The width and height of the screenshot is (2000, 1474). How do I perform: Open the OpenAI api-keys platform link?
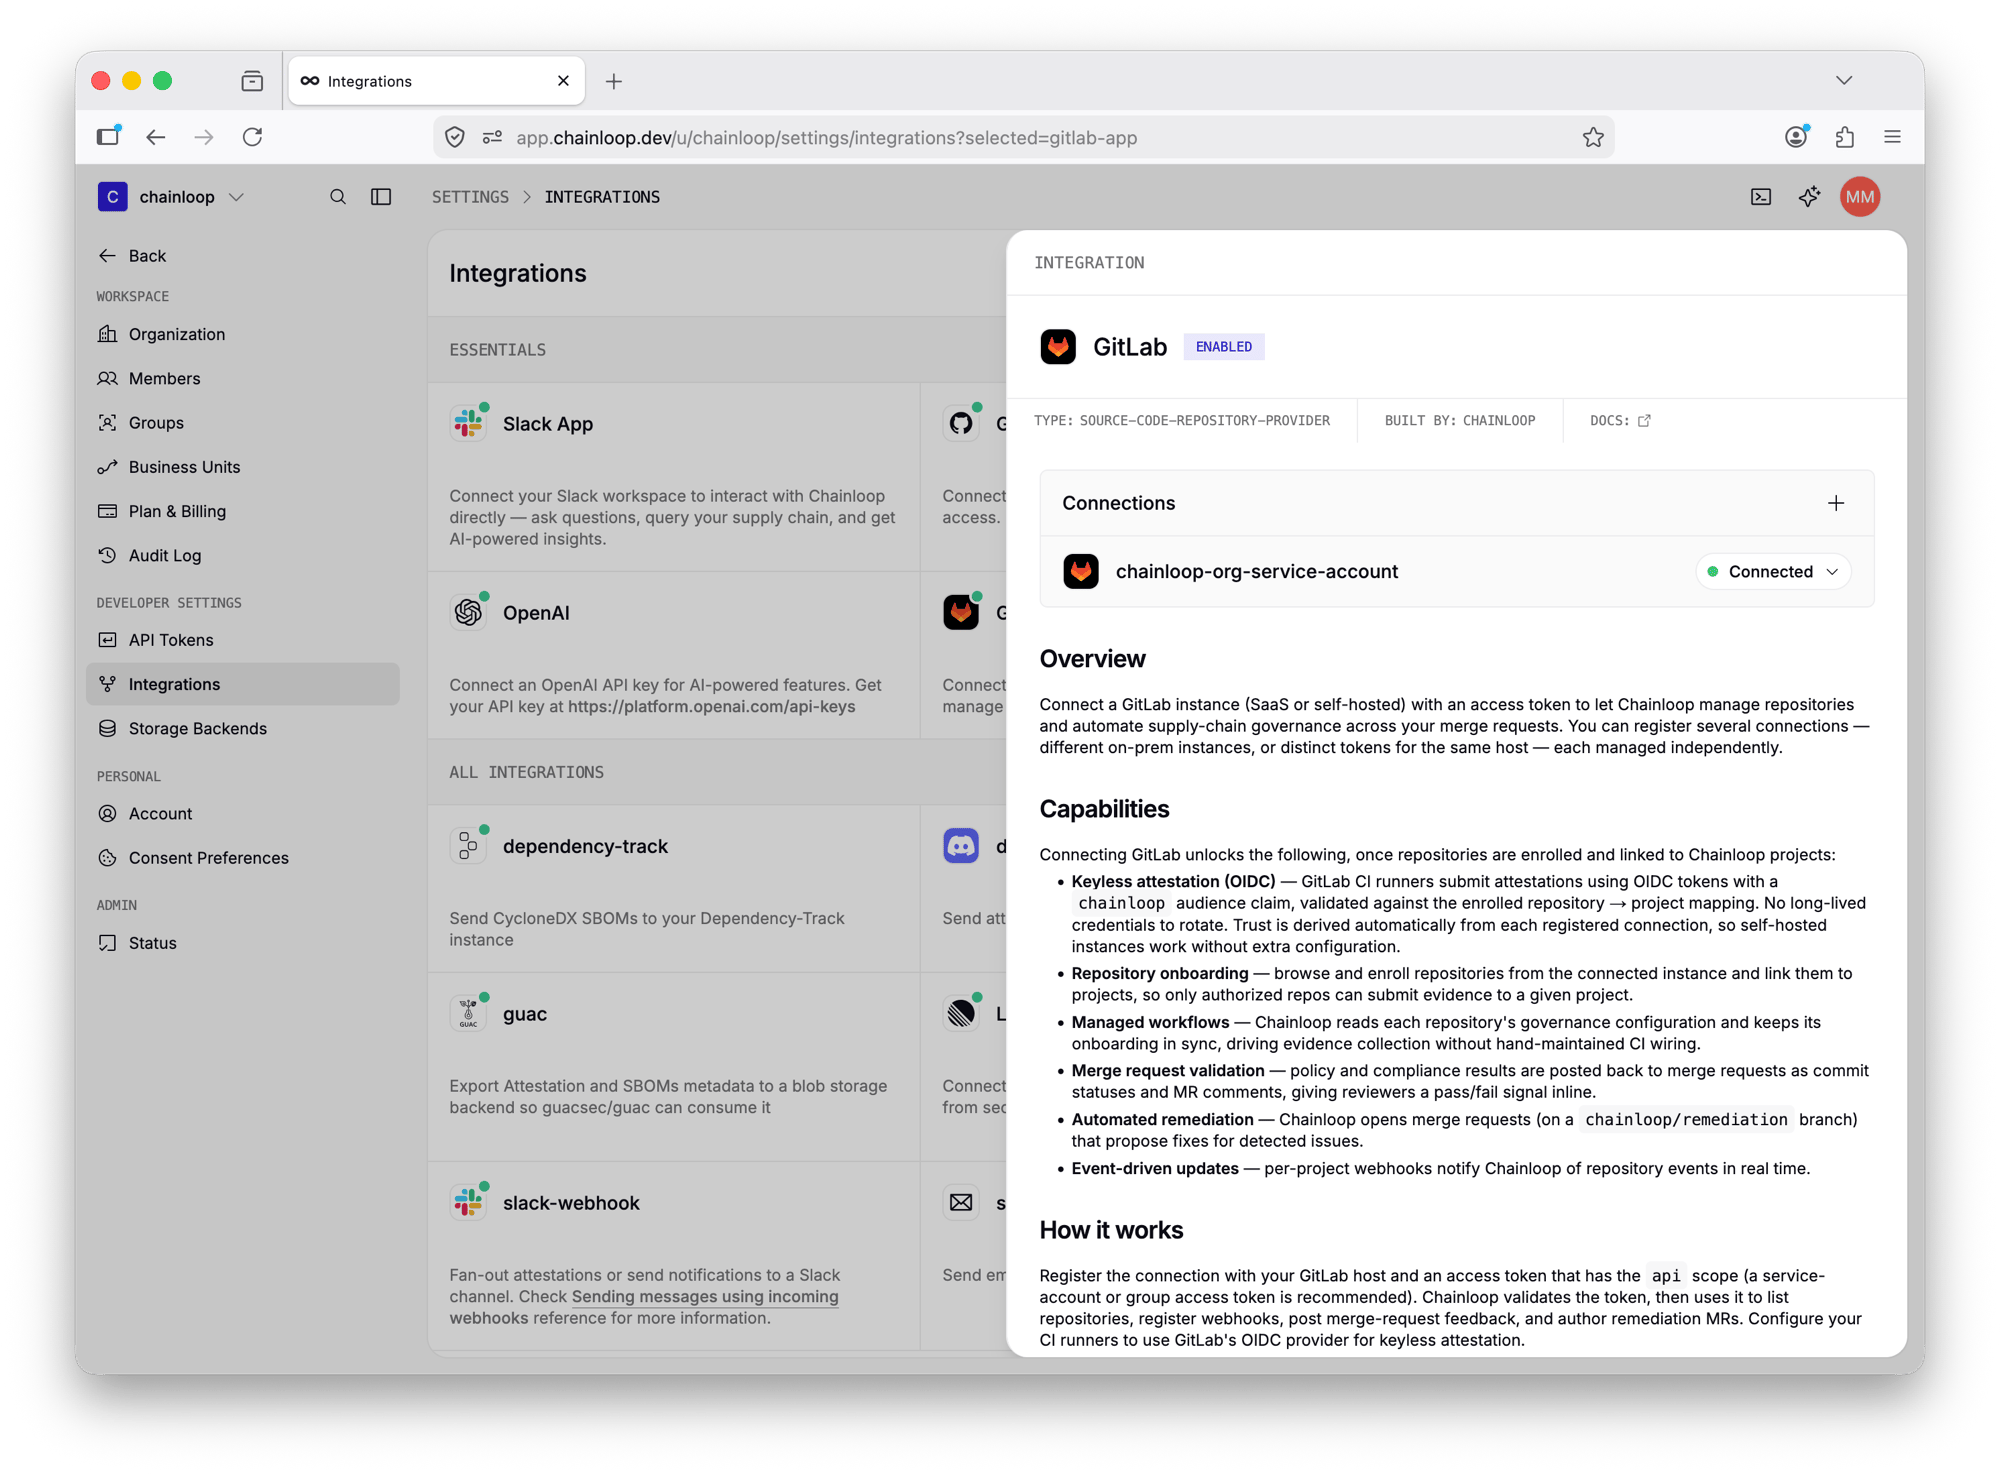pos(711,707)
